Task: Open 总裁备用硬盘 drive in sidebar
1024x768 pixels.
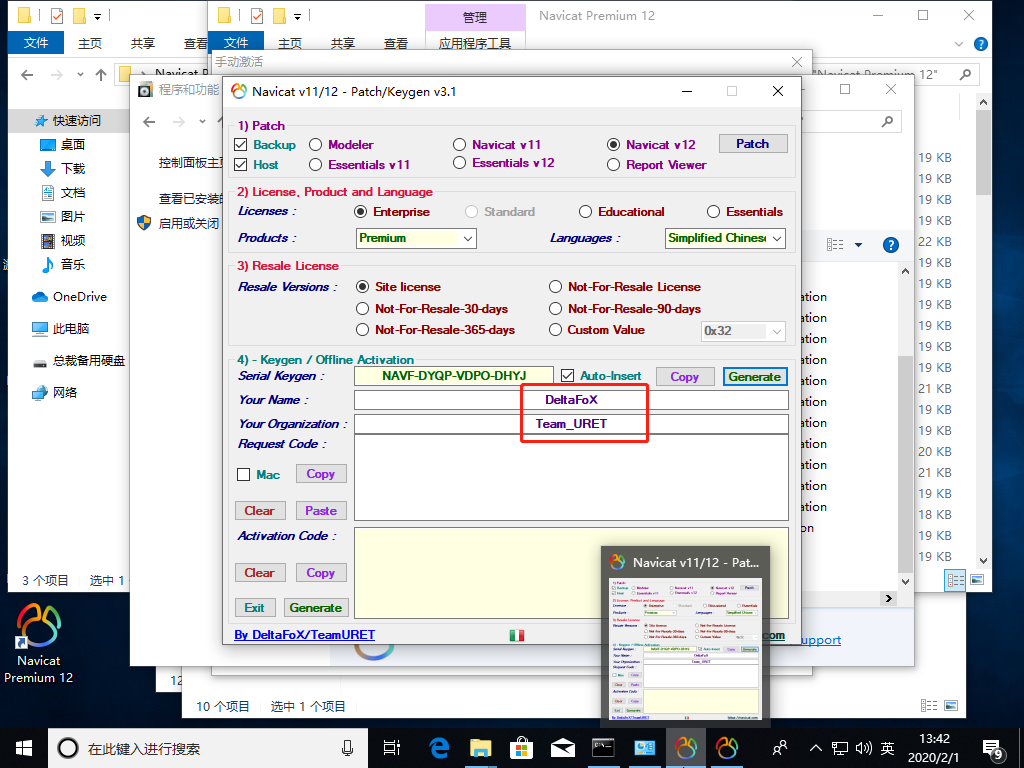Action: [79, 360]
